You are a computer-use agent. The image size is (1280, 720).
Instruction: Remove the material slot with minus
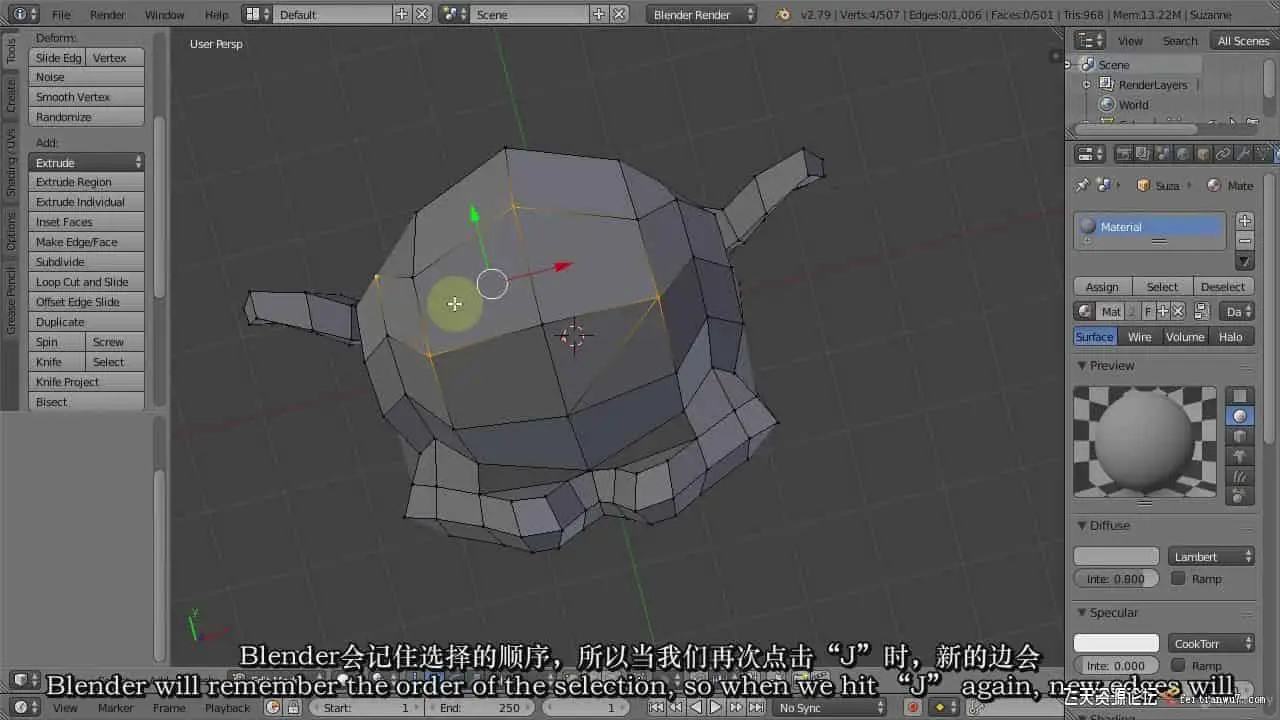(x=1244, y=241)
